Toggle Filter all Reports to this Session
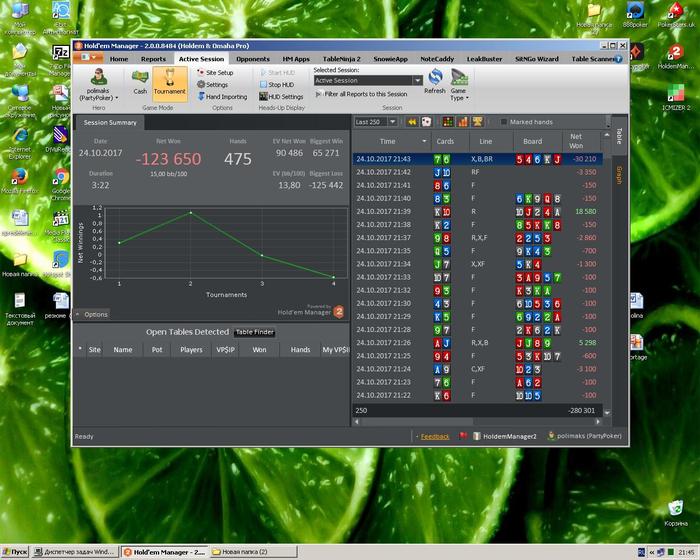 click(x=361, y=94)
